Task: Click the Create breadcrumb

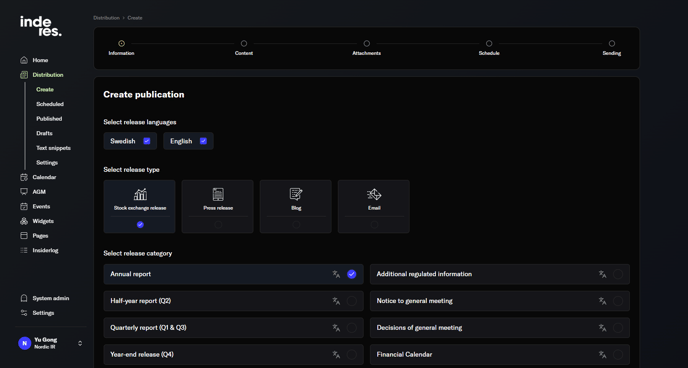Action: click(135, 18)
